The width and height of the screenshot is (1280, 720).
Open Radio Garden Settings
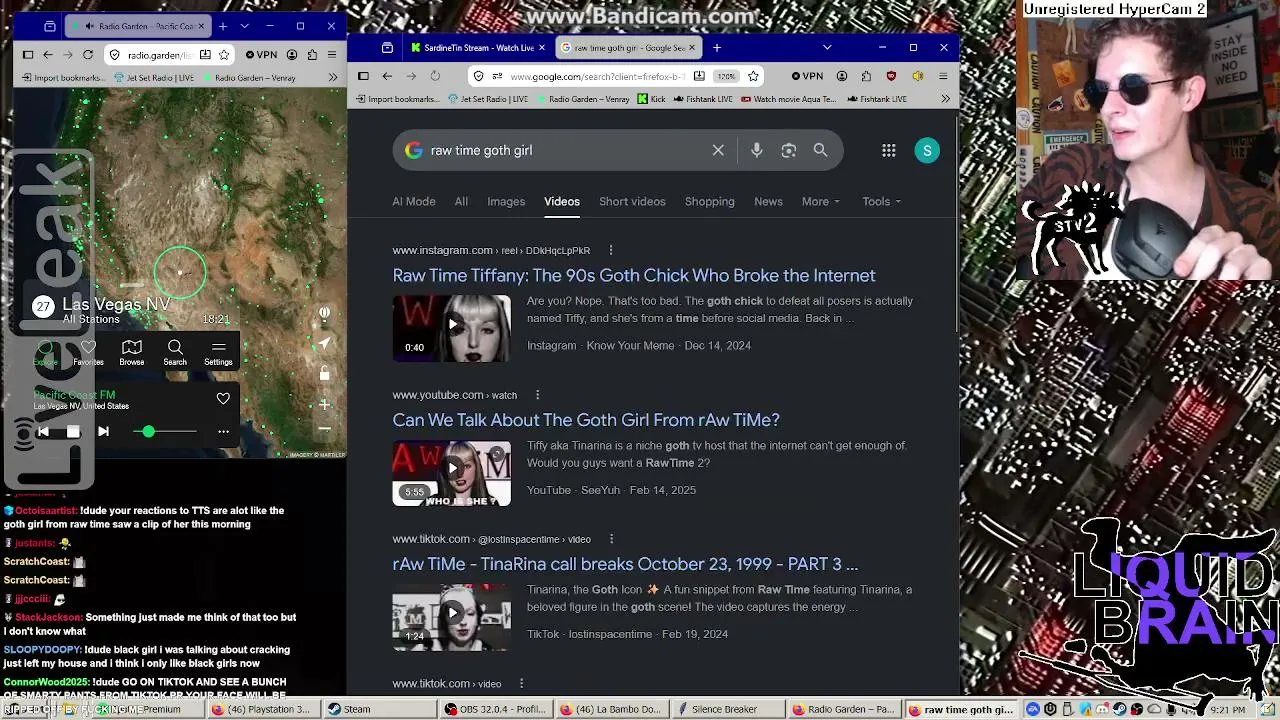coord(218,352)
